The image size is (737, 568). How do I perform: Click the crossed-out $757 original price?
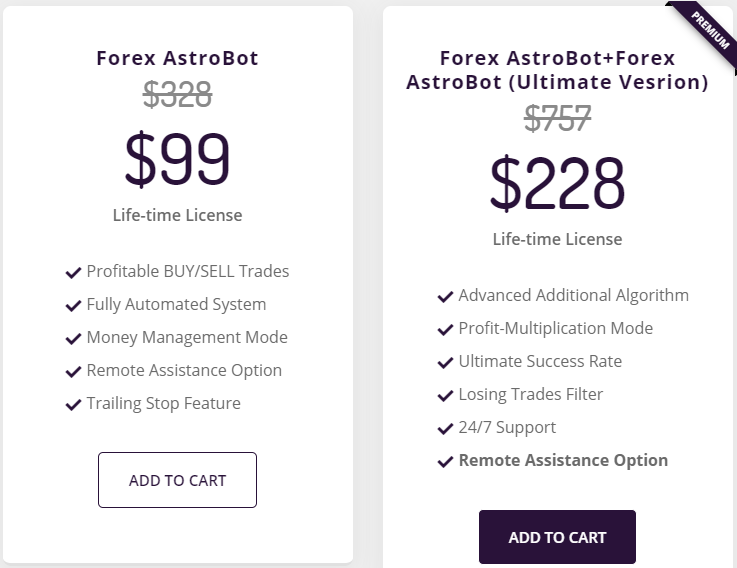coord(557,119)
